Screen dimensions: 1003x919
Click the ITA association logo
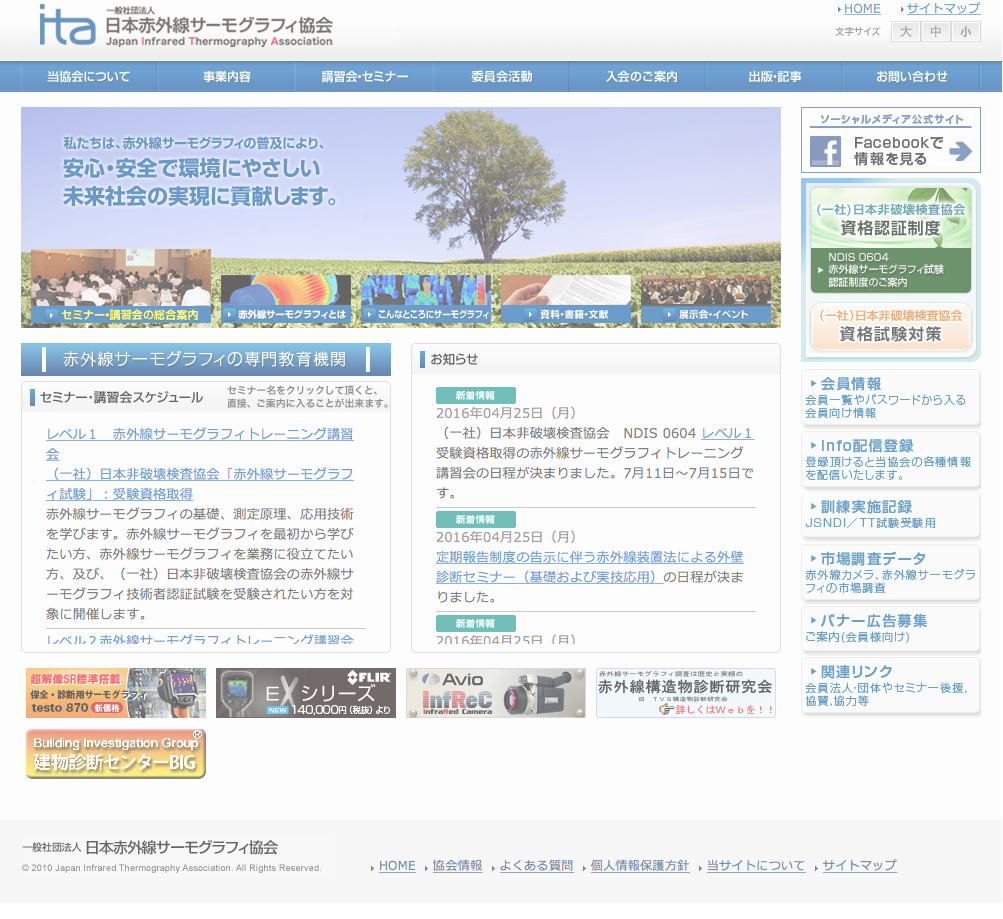(186, 26)
